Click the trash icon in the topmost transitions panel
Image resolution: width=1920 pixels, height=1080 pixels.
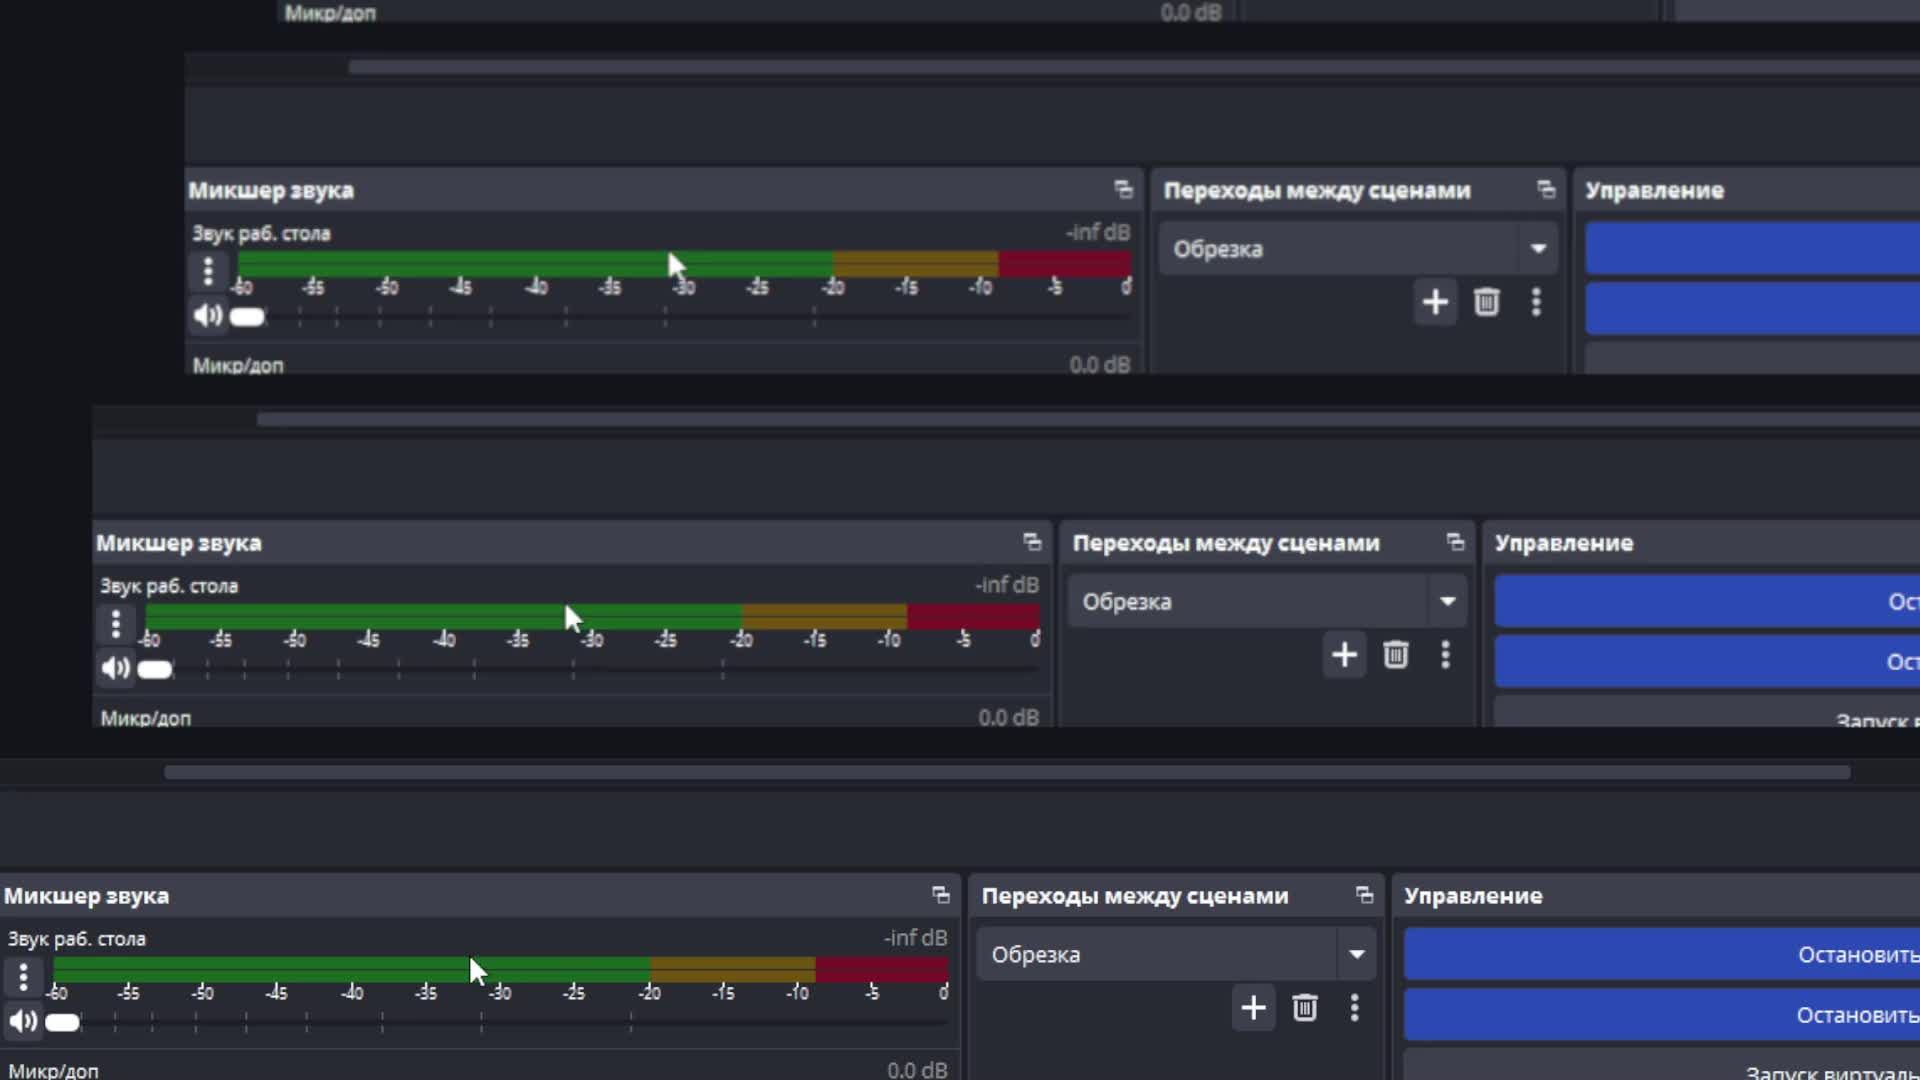[1486, 302]
